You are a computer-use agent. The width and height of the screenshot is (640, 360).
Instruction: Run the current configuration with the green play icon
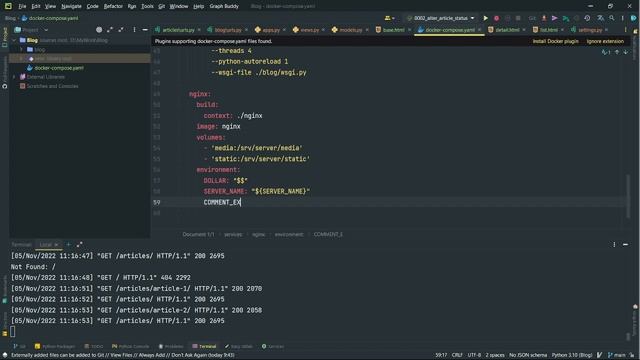click(x=485, y=18)
